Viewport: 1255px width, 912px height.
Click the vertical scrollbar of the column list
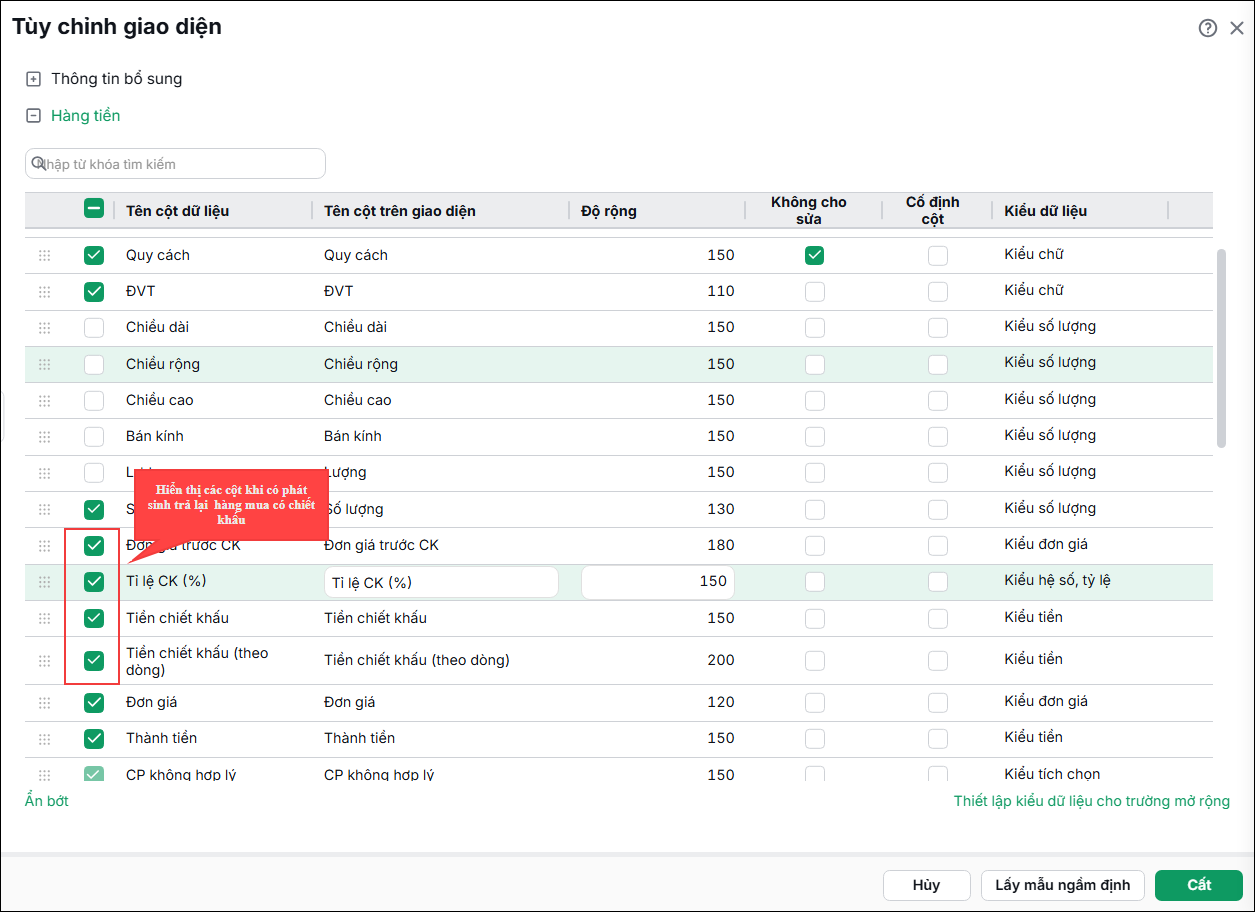click(x=1221, y=348)
